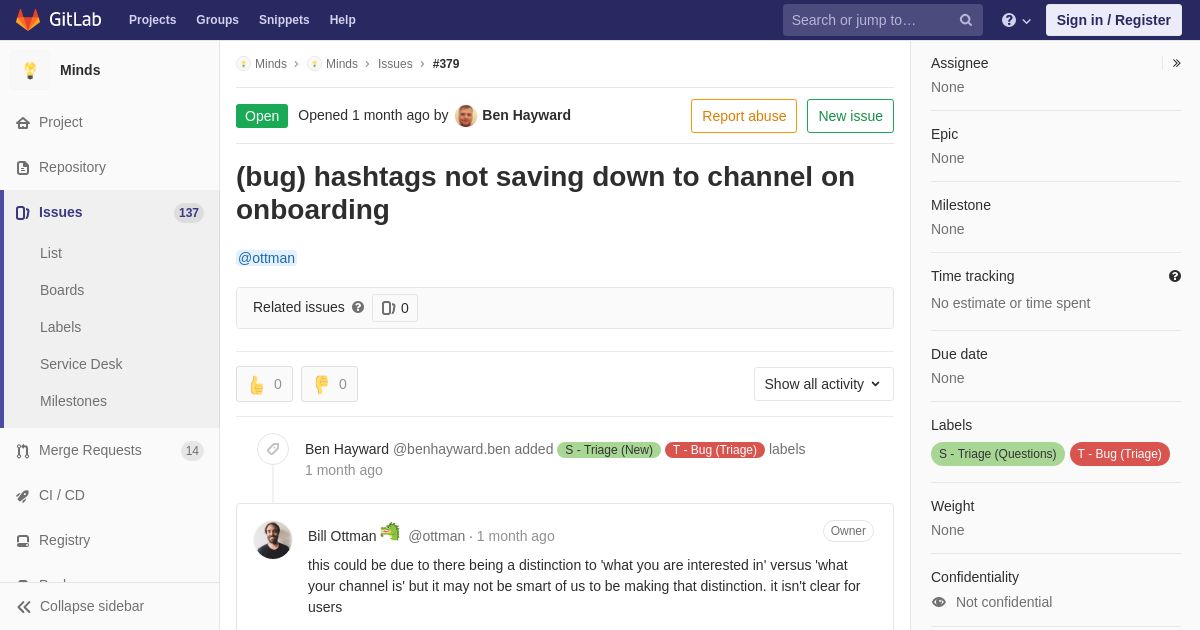Collapse the right sidebar with chevrons
Screen dimensions: 1200x630
click(1176, 63)
